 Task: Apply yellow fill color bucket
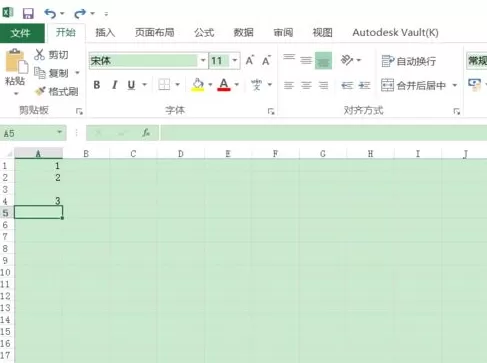[198, 85]
